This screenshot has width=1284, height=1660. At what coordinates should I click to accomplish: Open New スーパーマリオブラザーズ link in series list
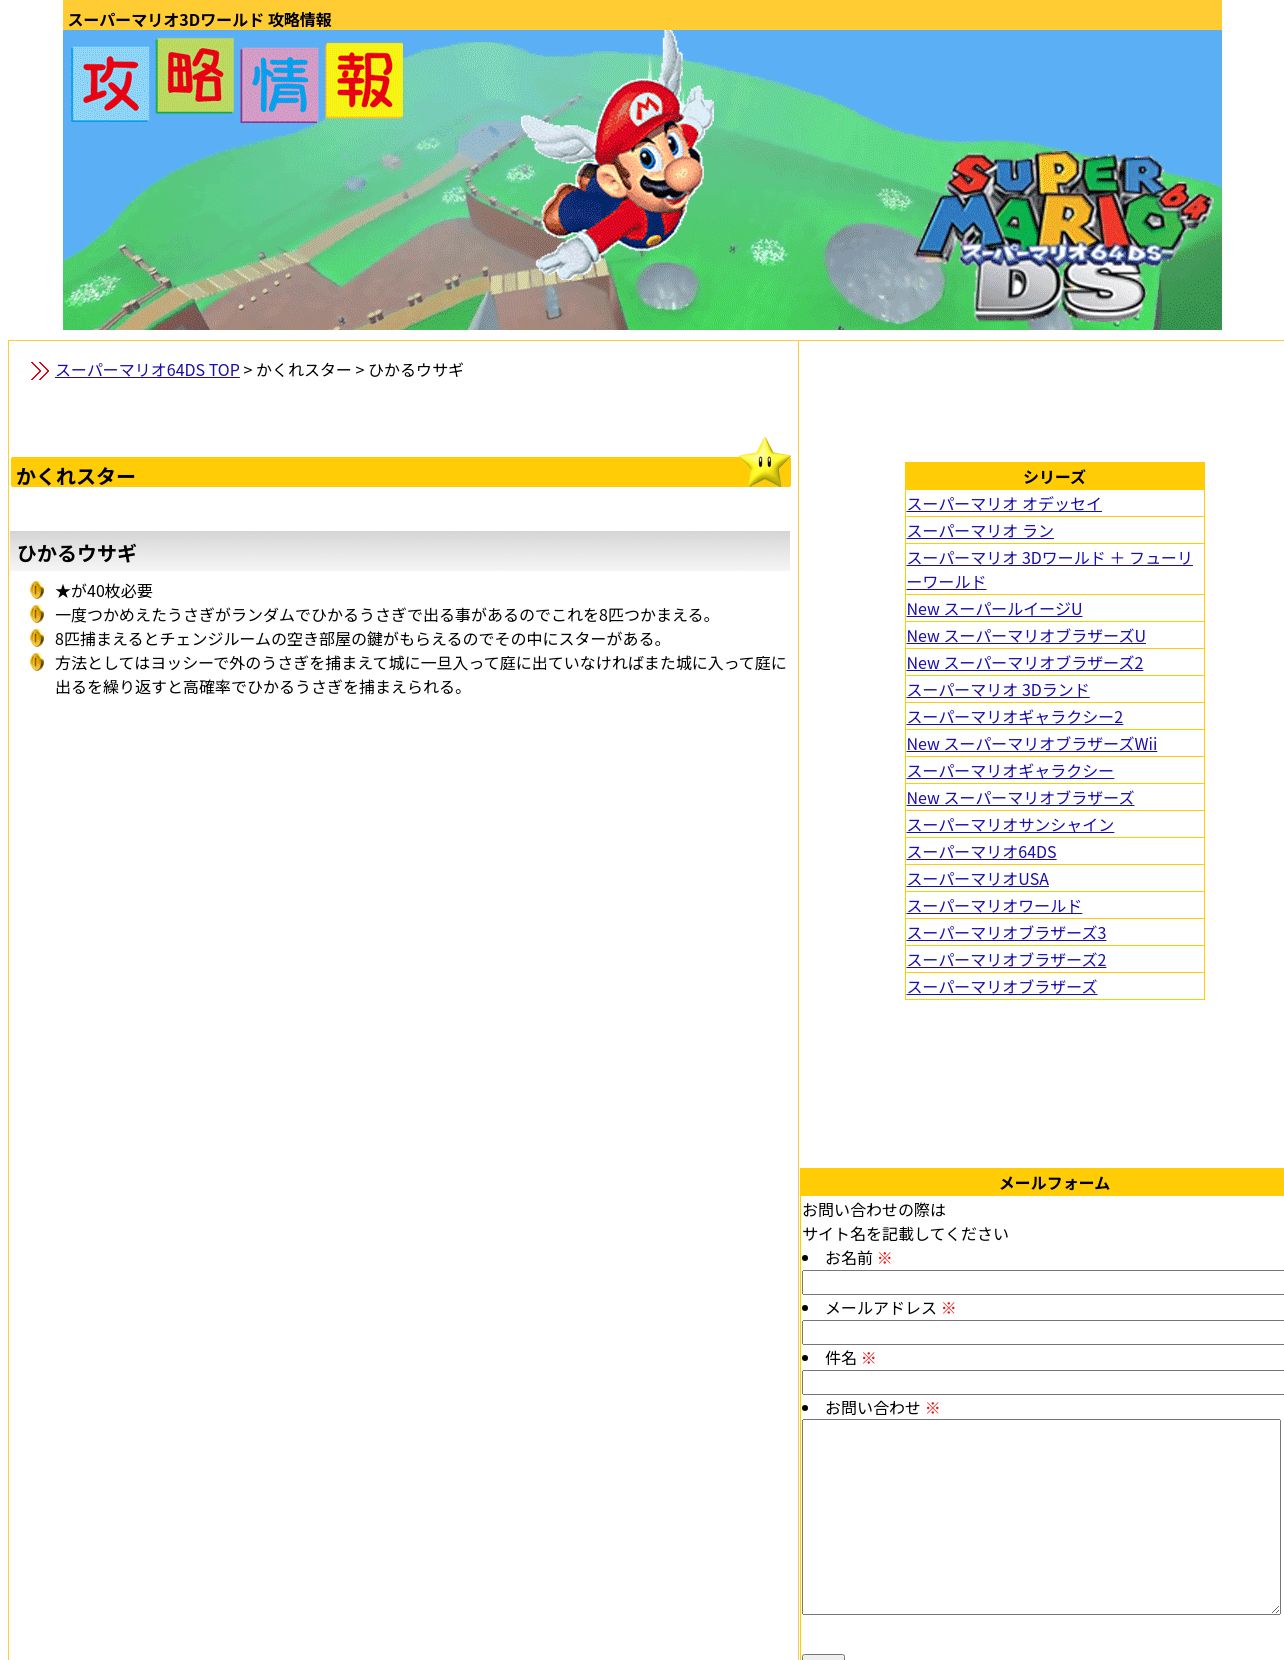tap(1020, 798)
